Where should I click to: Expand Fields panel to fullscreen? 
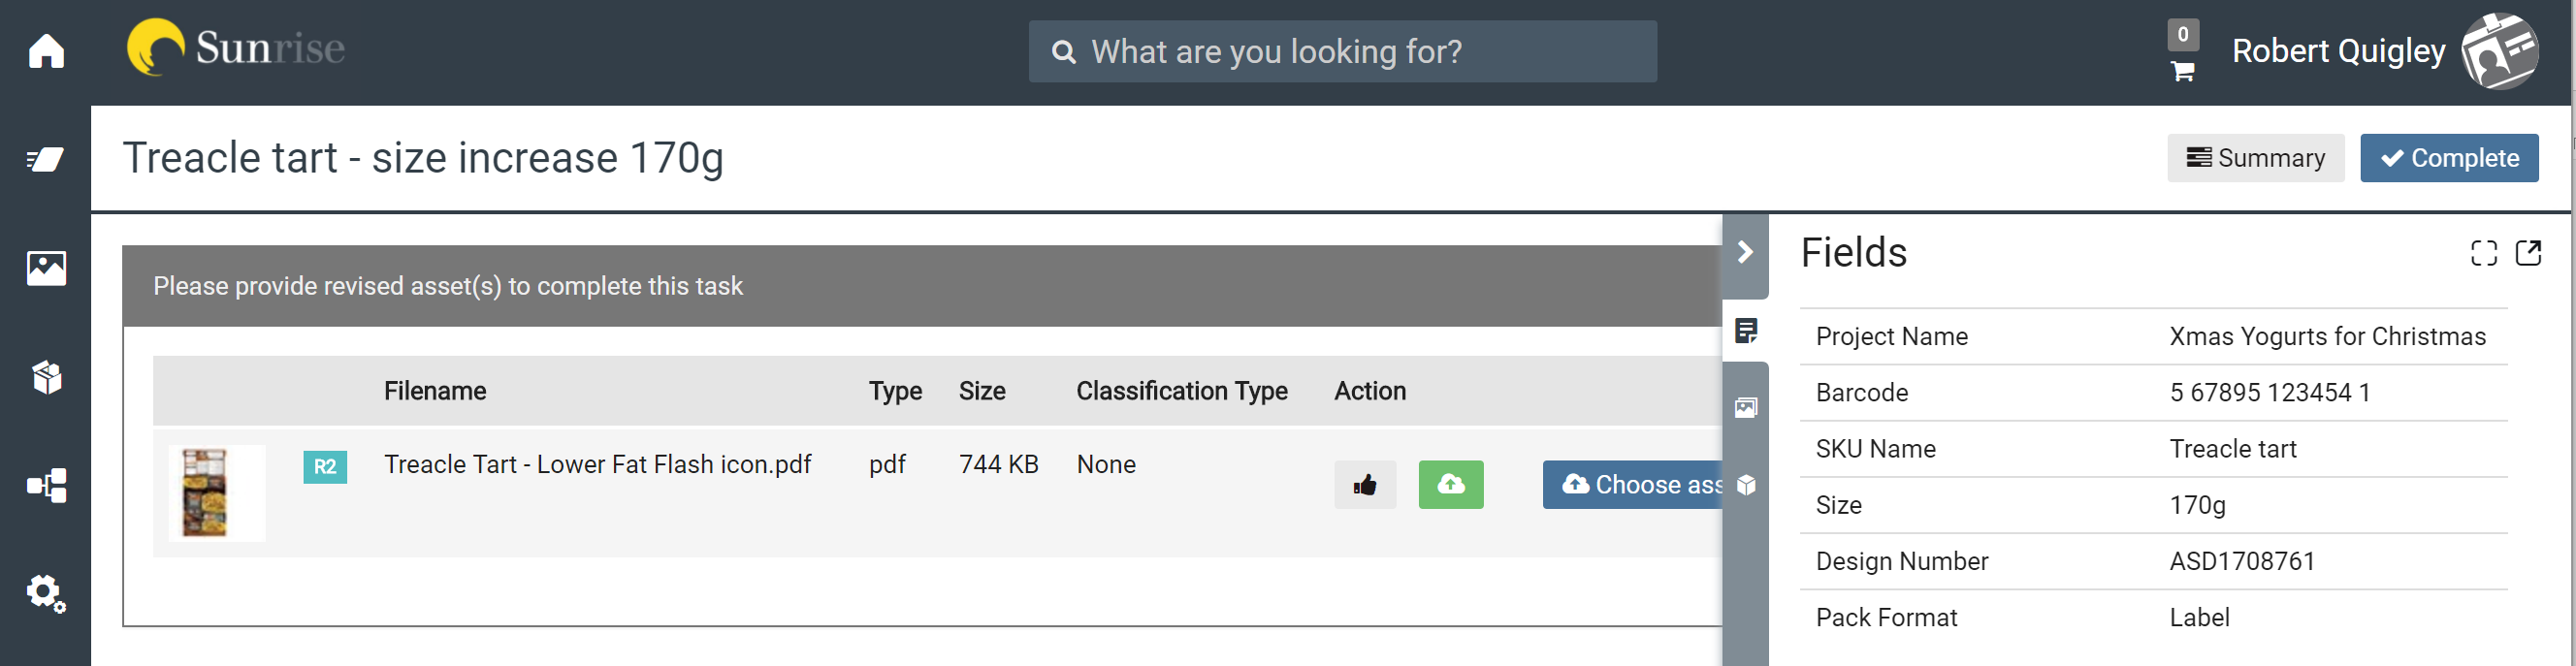(2484, 253)
